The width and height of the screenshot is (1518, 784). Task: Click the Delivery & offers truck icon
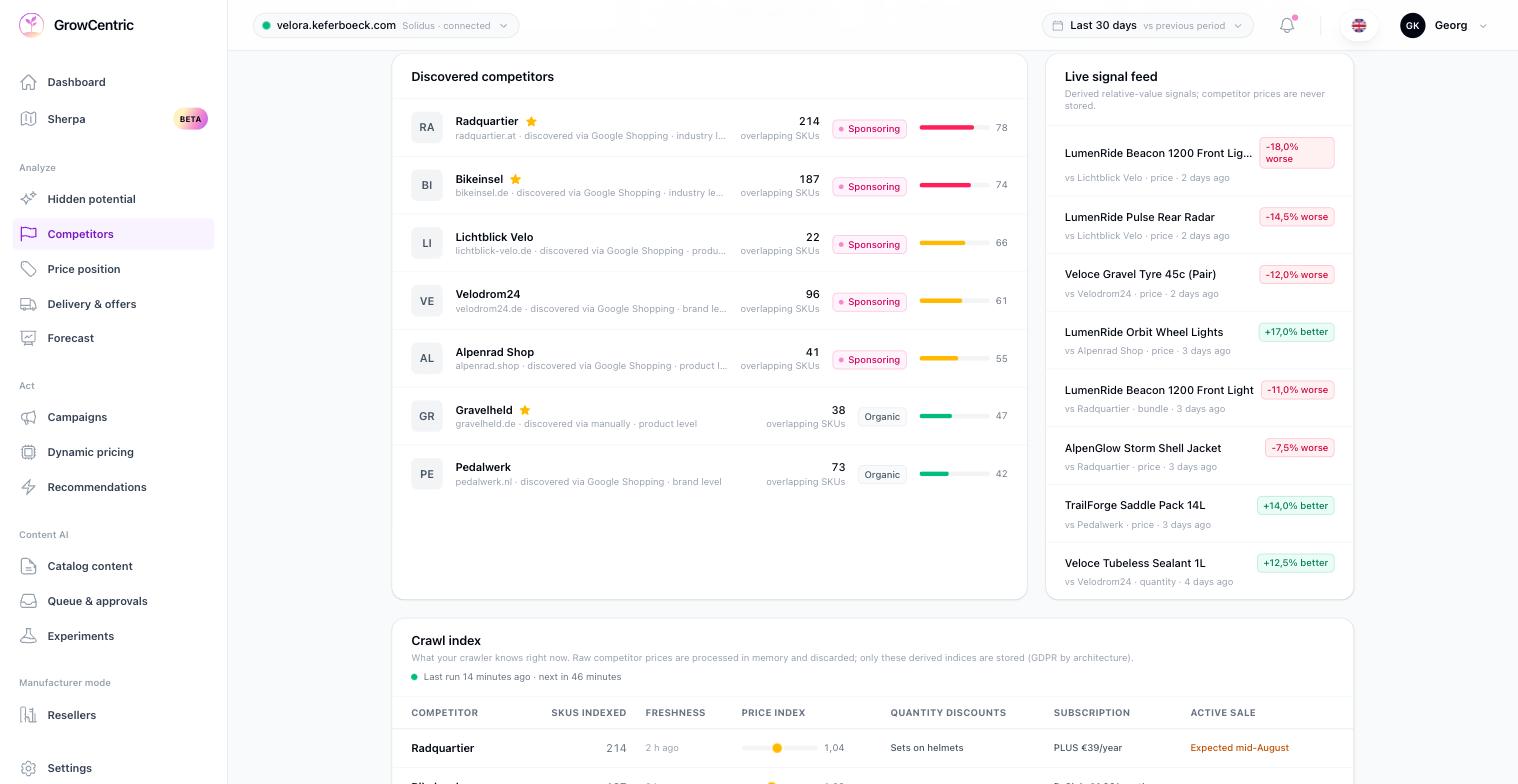(28, 304)
